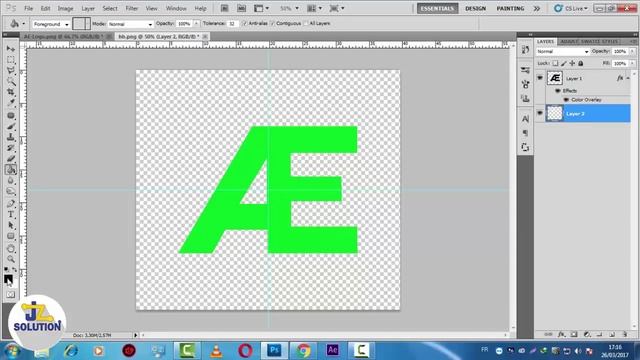
Task: Select the Crop tool
Action: [x=11, y=92]
